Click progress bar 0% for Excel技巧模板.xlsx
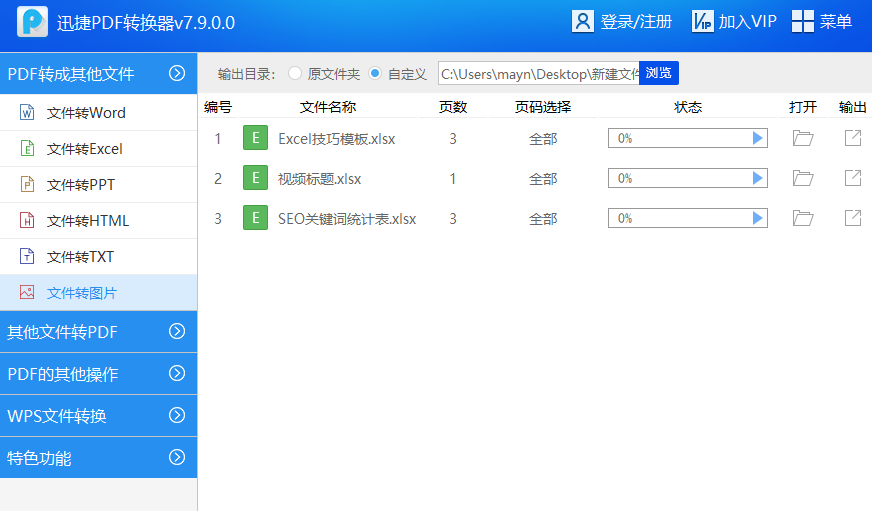This screenshot has height=511, width=872. (x=687, y=138)
